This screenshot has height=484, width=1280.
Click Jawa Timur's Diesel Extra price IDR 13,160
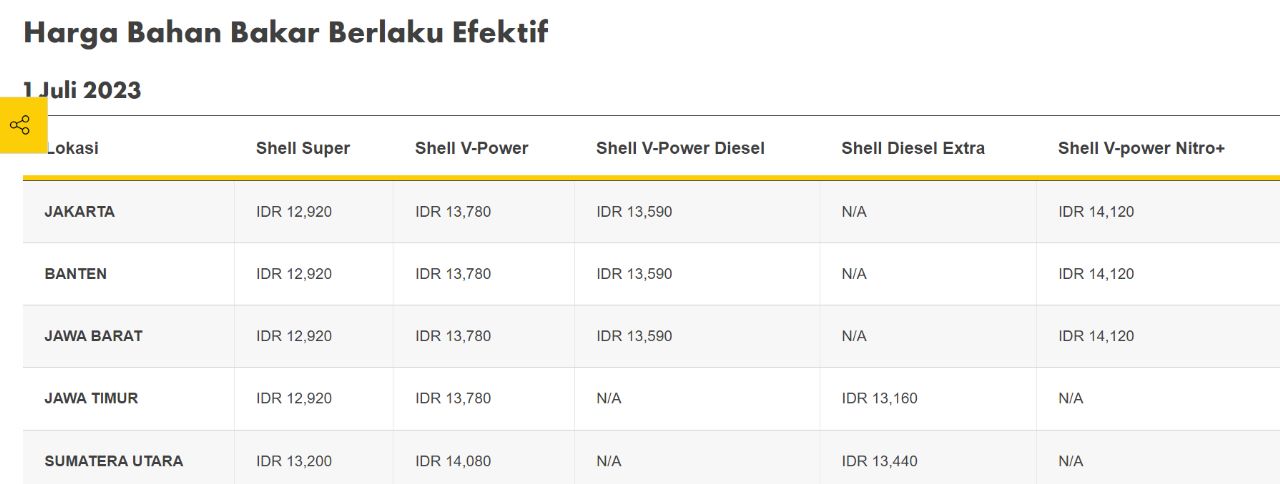point(880,398)
